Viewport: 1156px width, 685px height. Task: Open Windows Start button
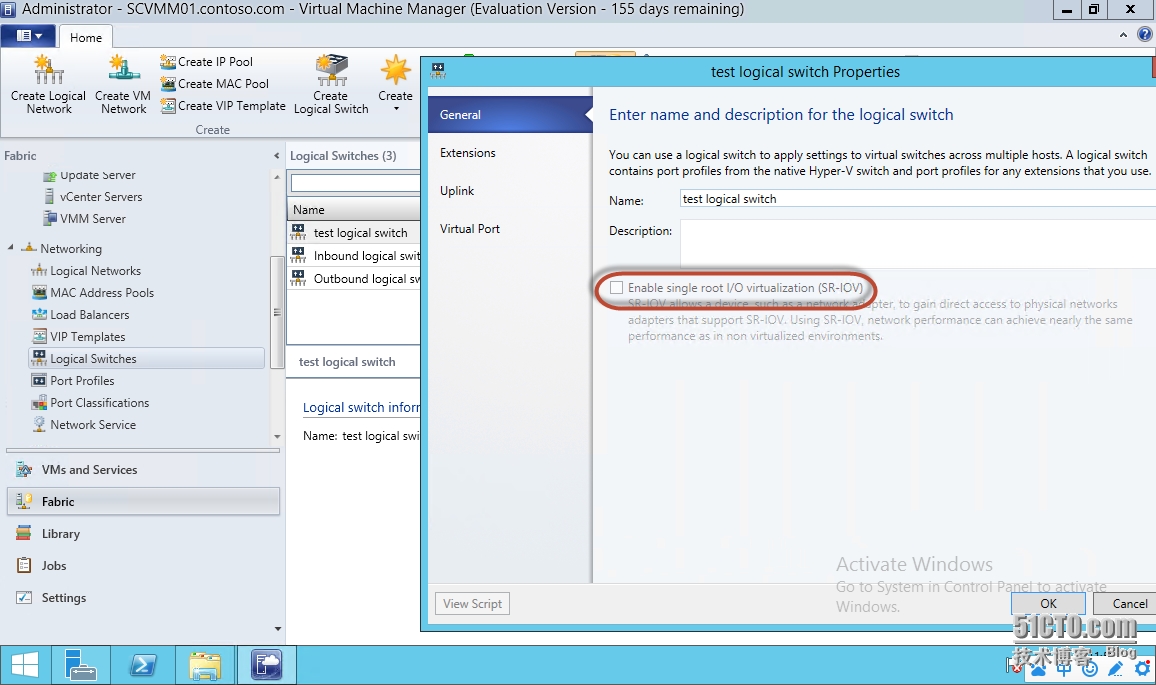25,665
